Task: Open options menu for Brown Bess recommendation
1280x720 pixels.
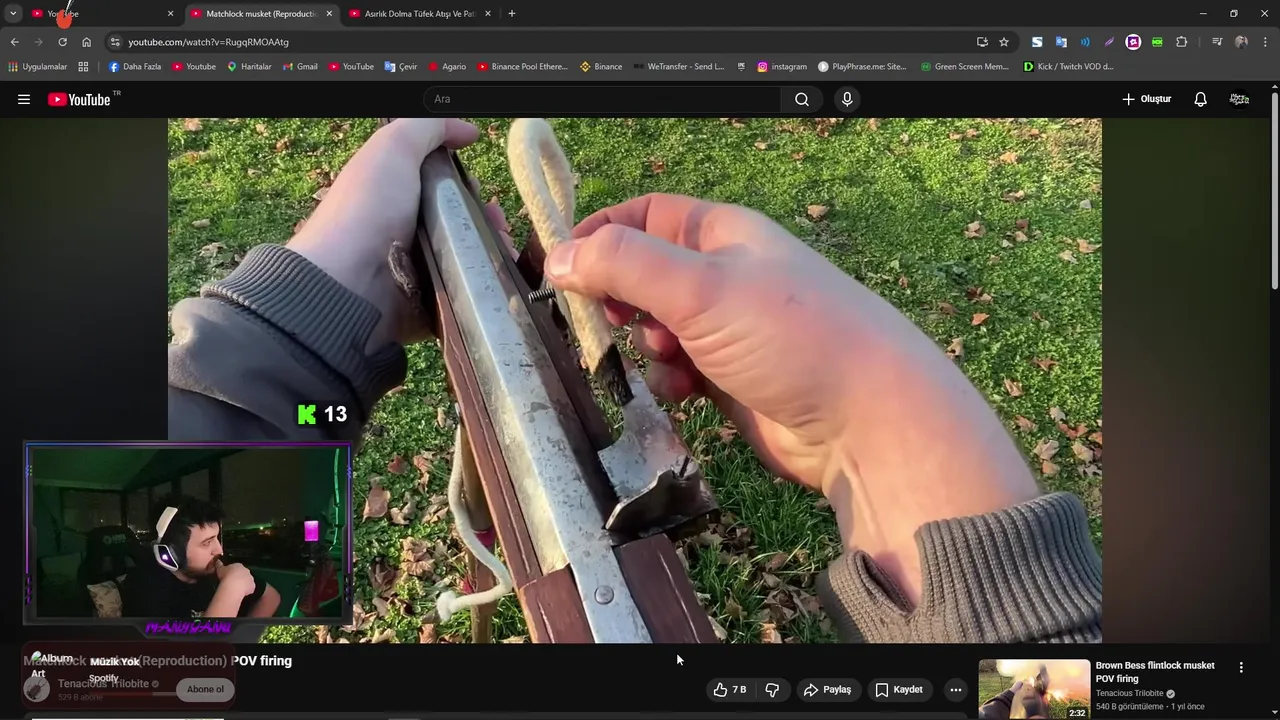Action: [x=1241, y=667]
